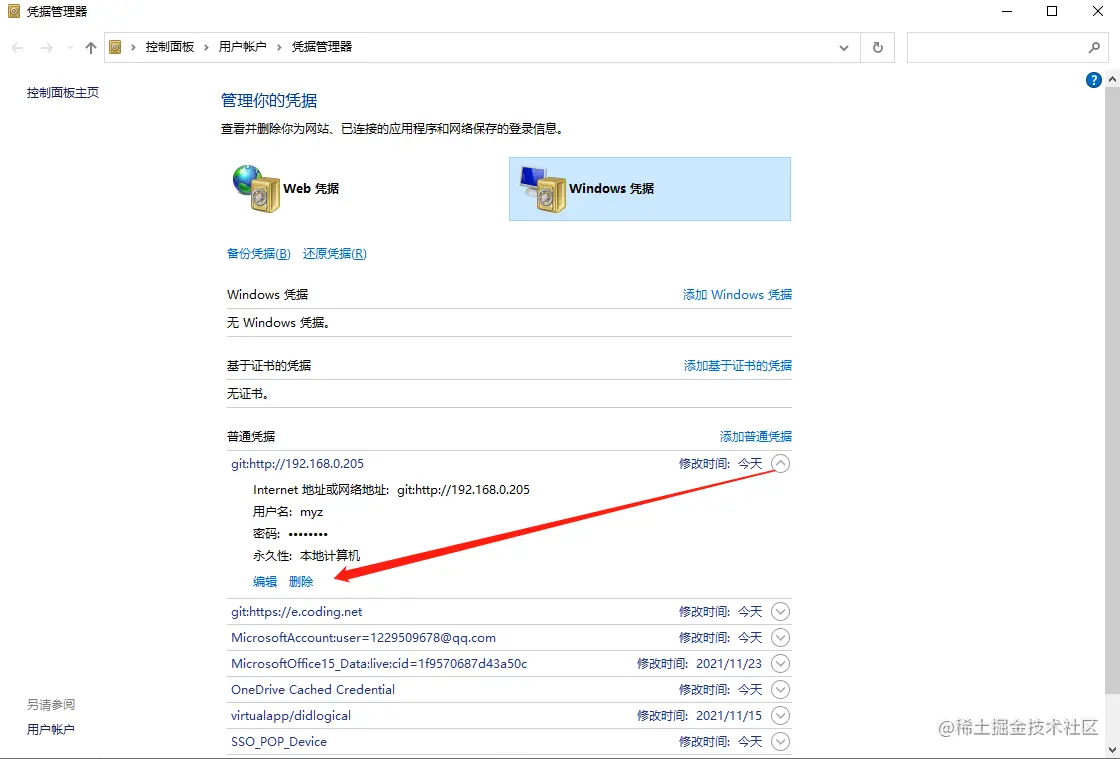Go to 用户帐户 breadcrumb
The height and width of the screenshot is (759, 1120).
click(242, 47)
